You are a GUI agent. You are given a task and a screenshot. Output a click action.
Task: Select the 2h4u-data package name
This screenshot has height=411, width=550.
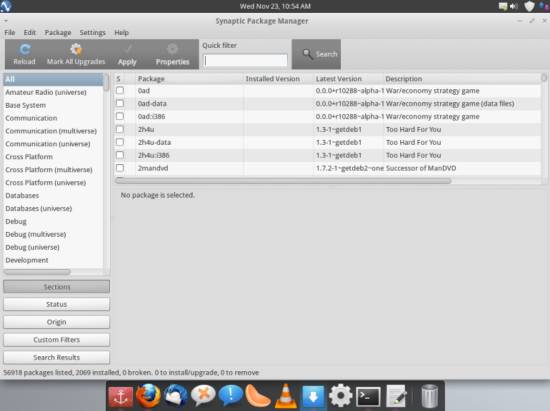pyautogui.click(x=154, y=142)
